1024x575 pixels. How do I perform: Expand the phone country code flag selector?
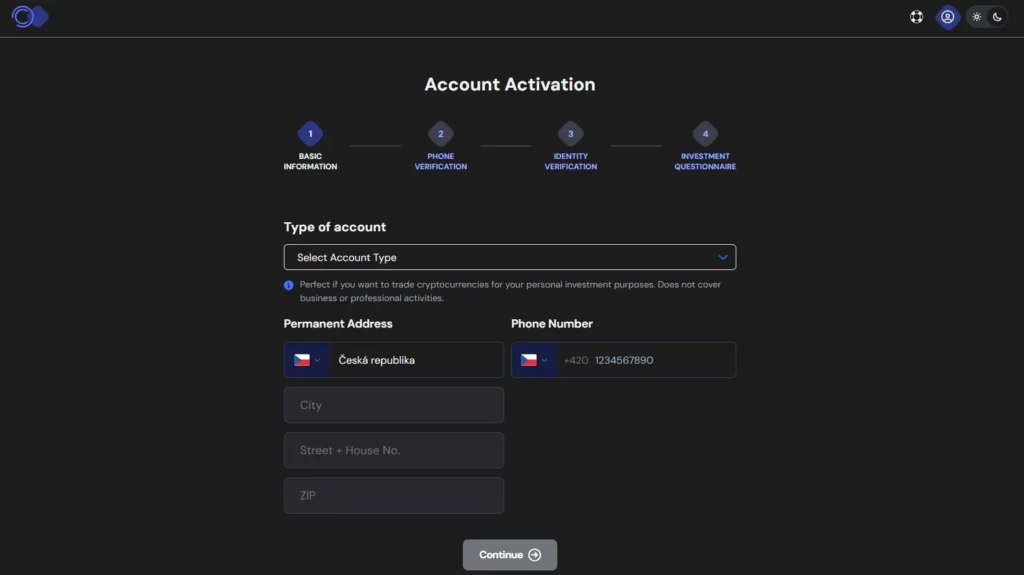[534, 360]
